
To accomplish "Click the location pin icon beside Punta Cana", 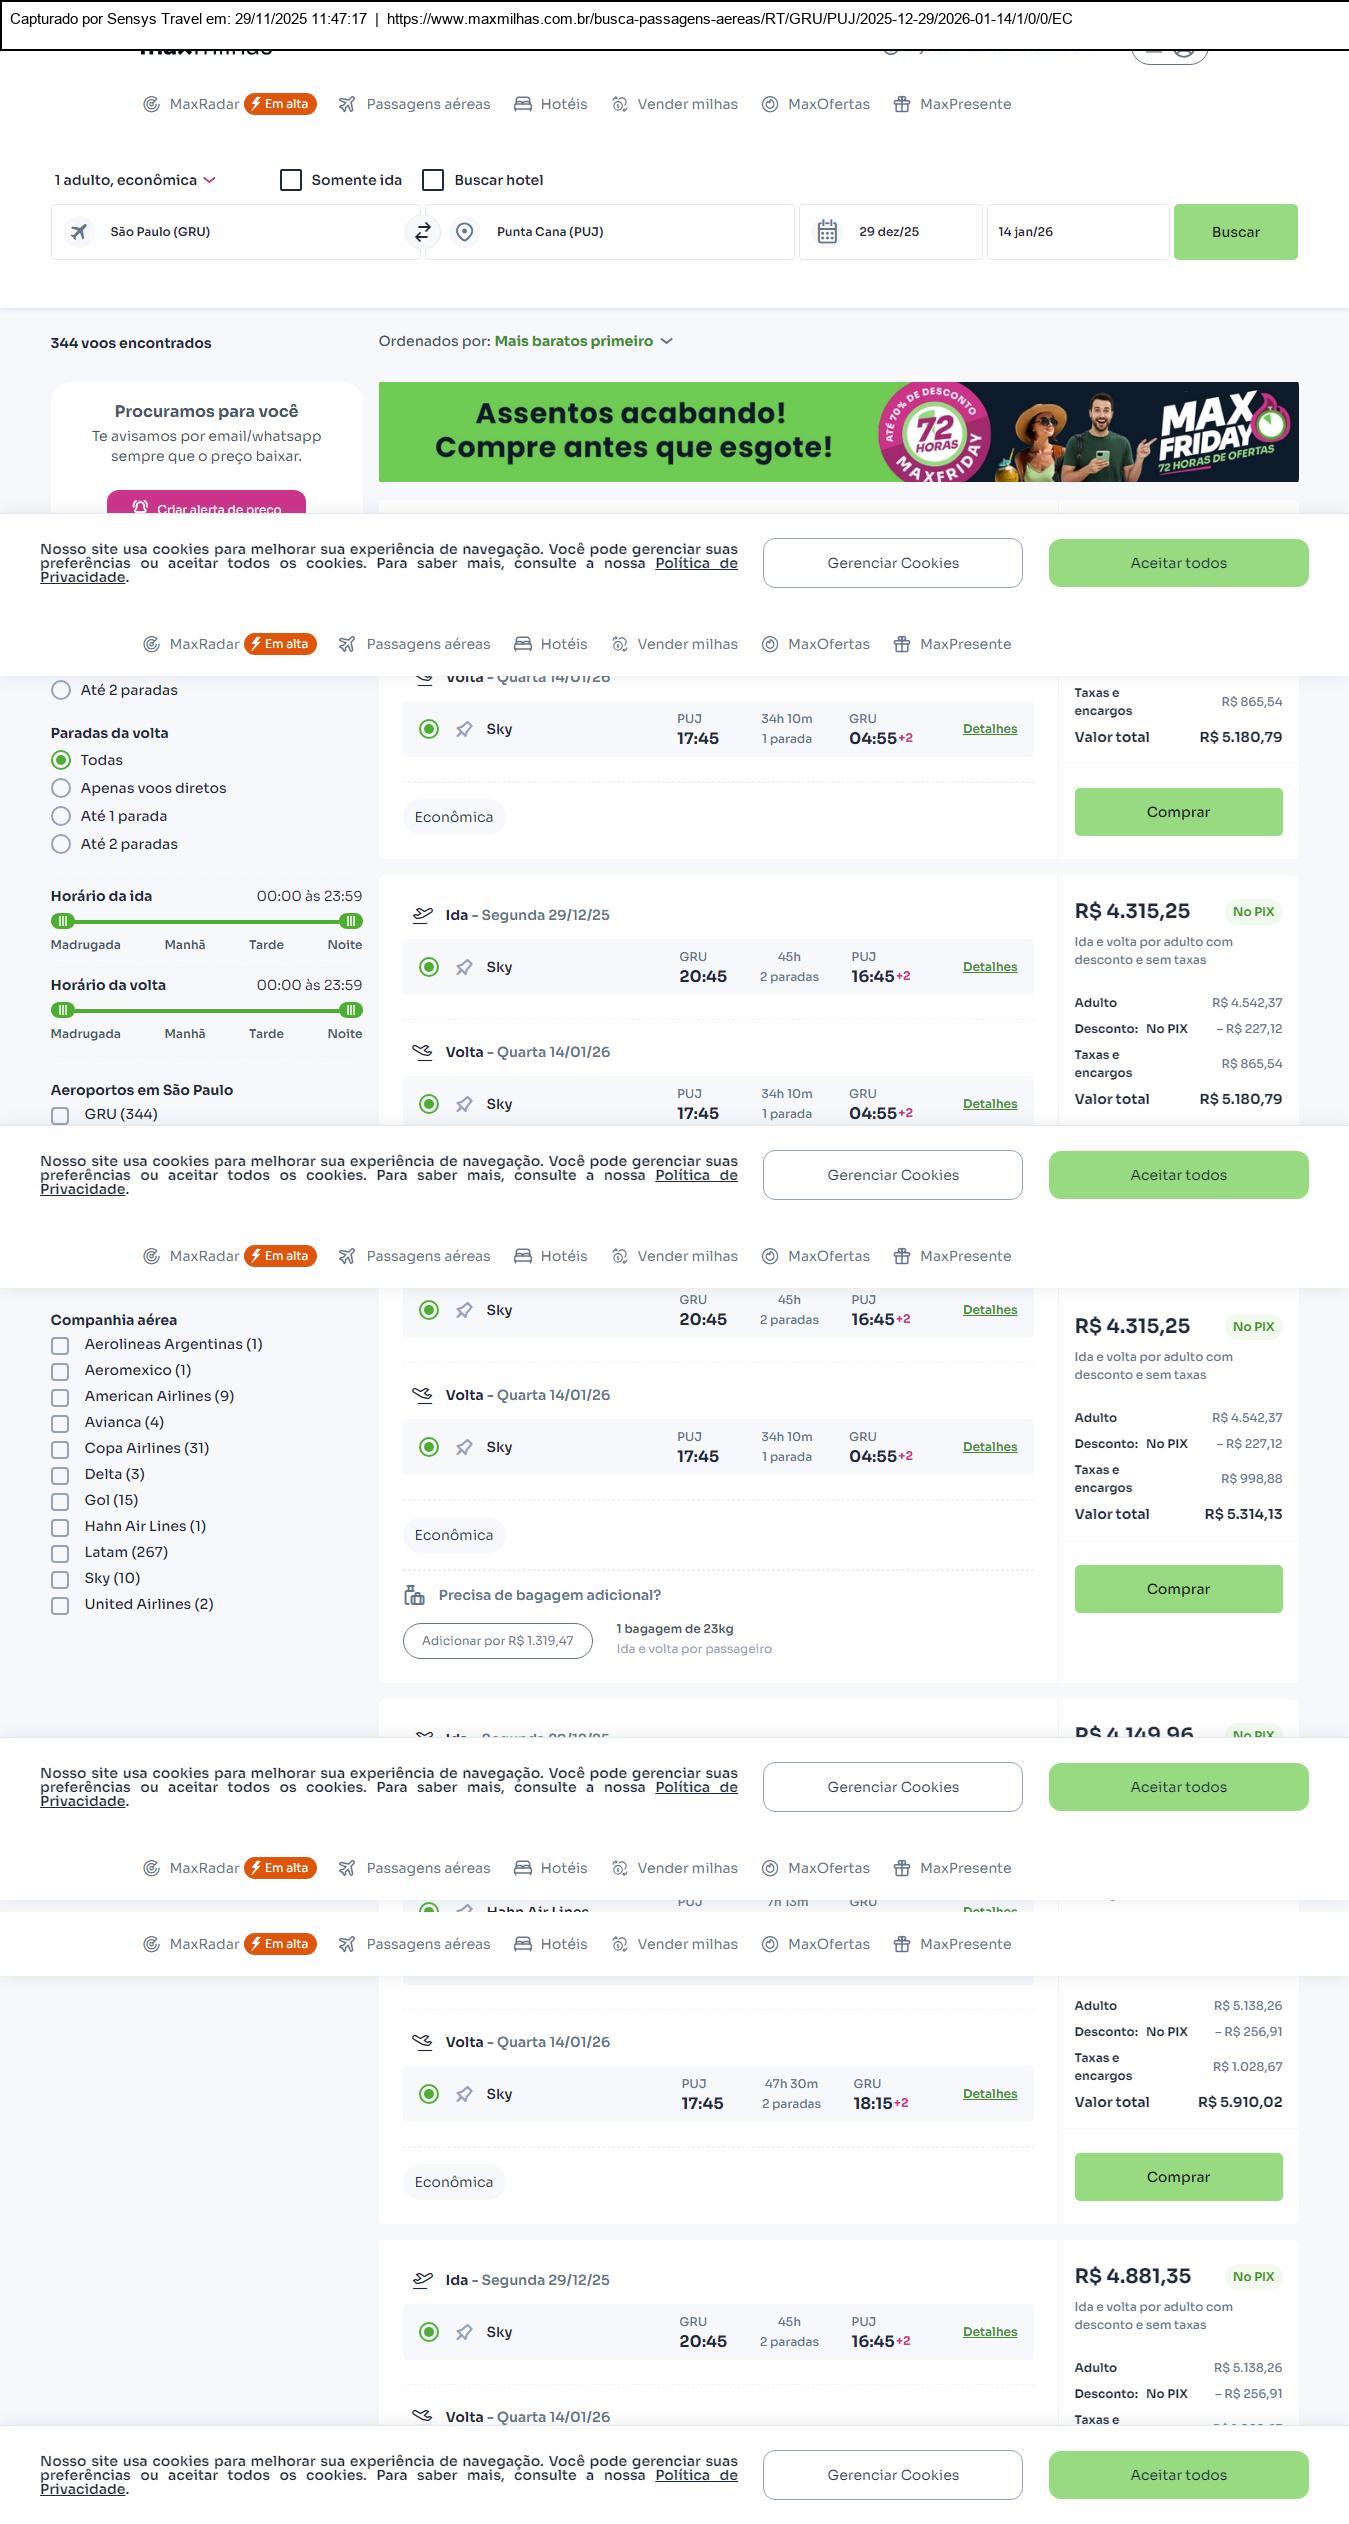I will (x=464, y=232).
